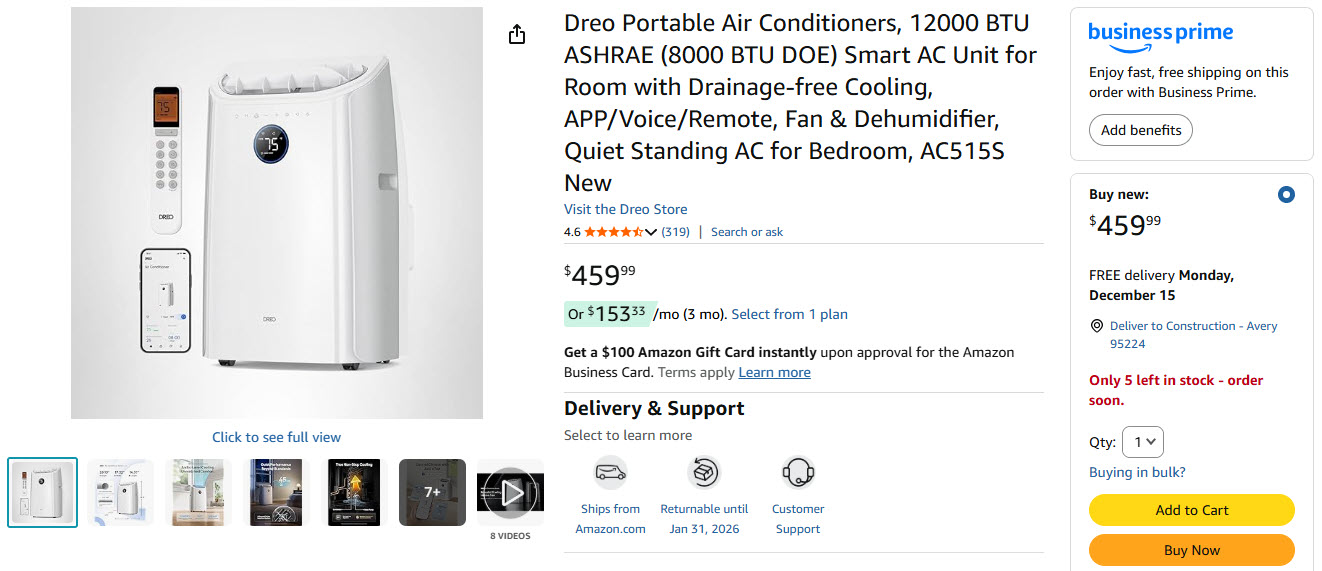Screen dimensions: 1322x571
Task: Select the Buy new radio button
Action: coord(1286,195)
